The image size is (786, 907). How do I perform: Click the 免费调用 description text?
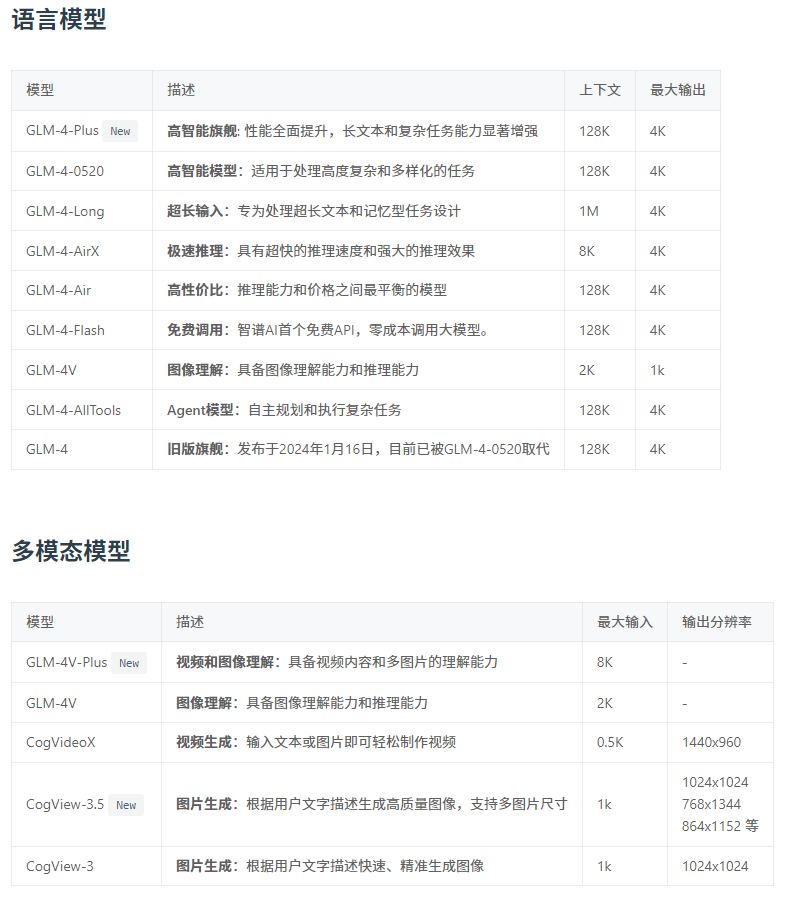pos(328,330)
